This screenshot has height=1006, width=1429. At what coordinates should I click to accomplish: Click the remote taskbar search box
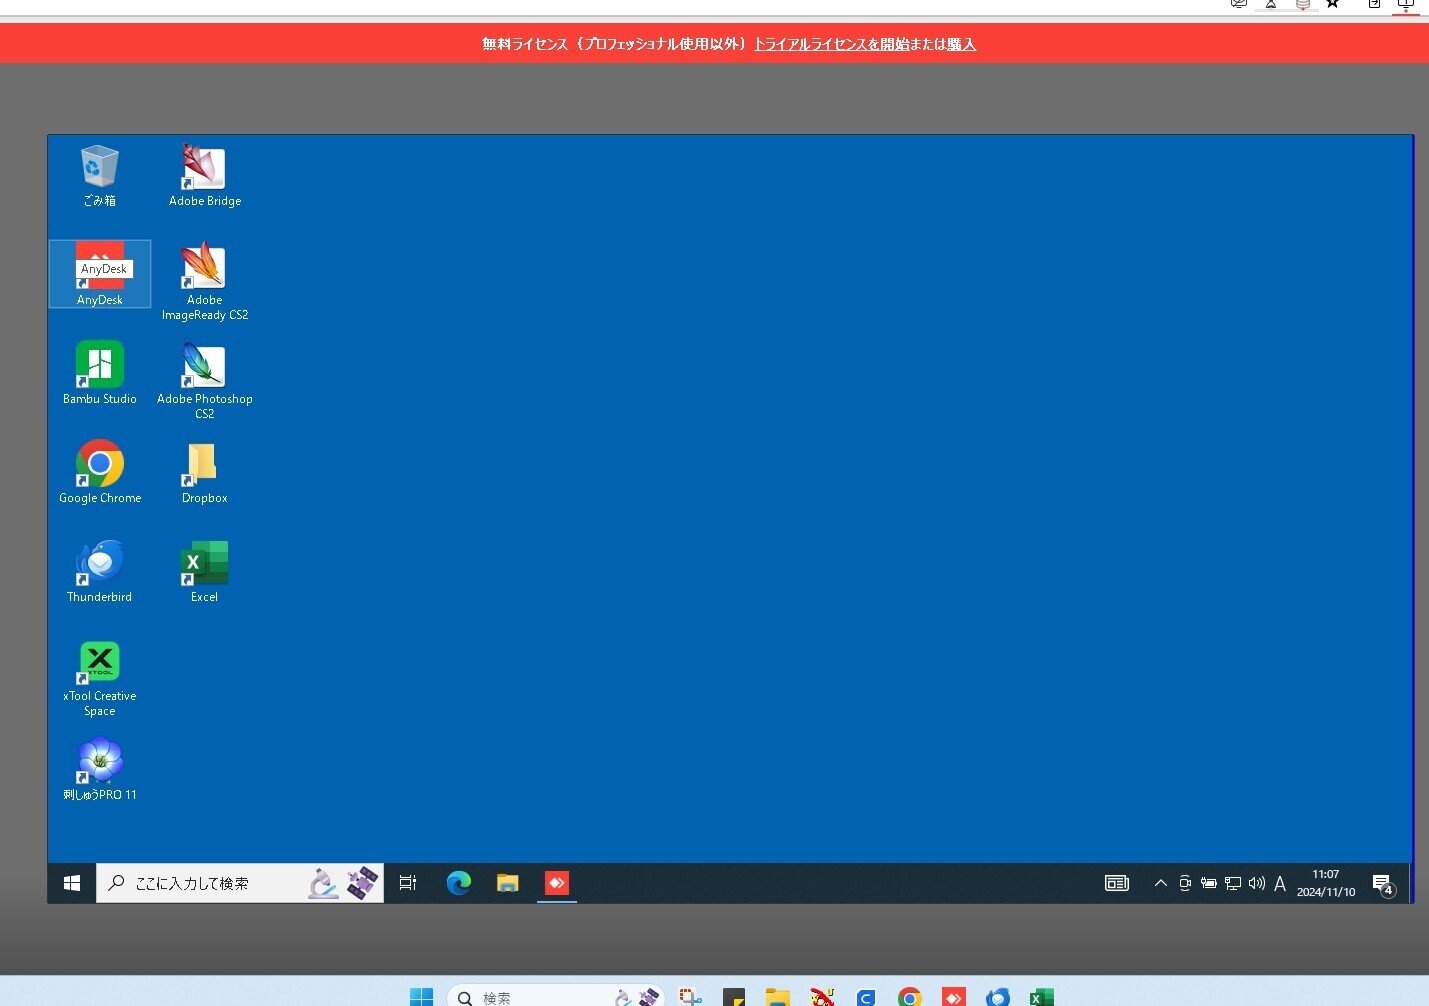[x=240, y=883]
